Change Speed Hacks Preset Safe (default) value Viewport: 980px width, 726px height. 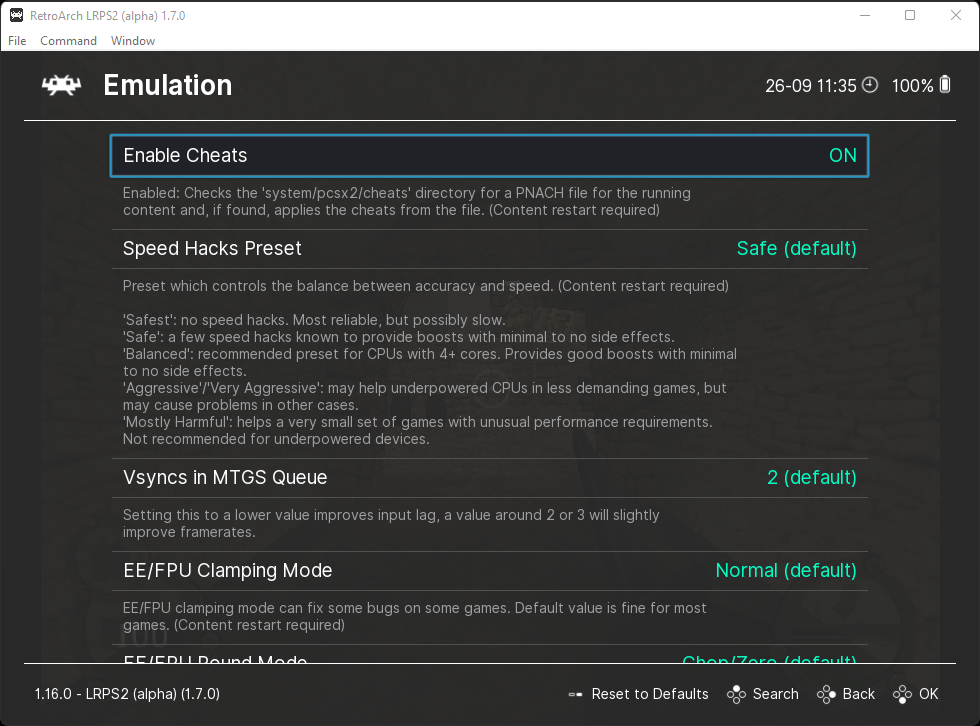[x=796, y=248]
